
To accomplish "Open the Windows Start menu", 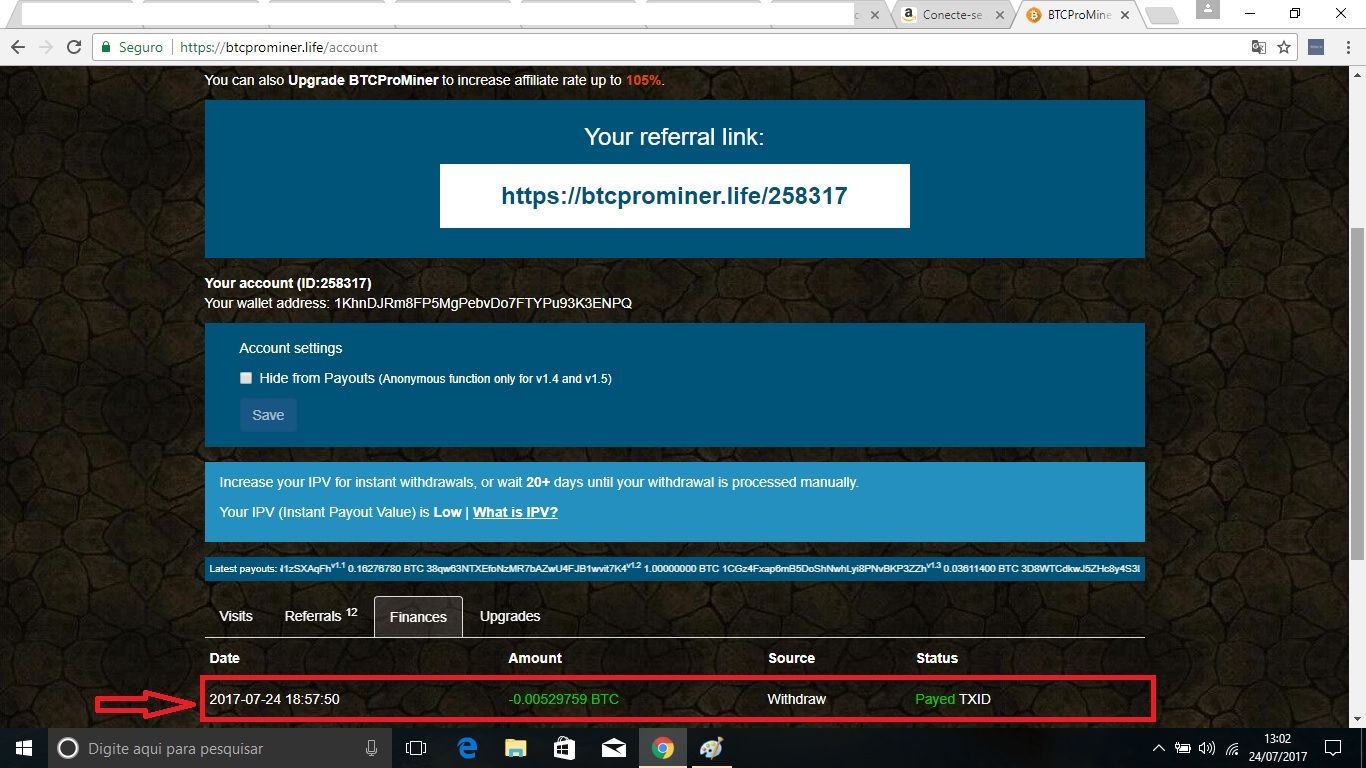I will click(23, 748).
